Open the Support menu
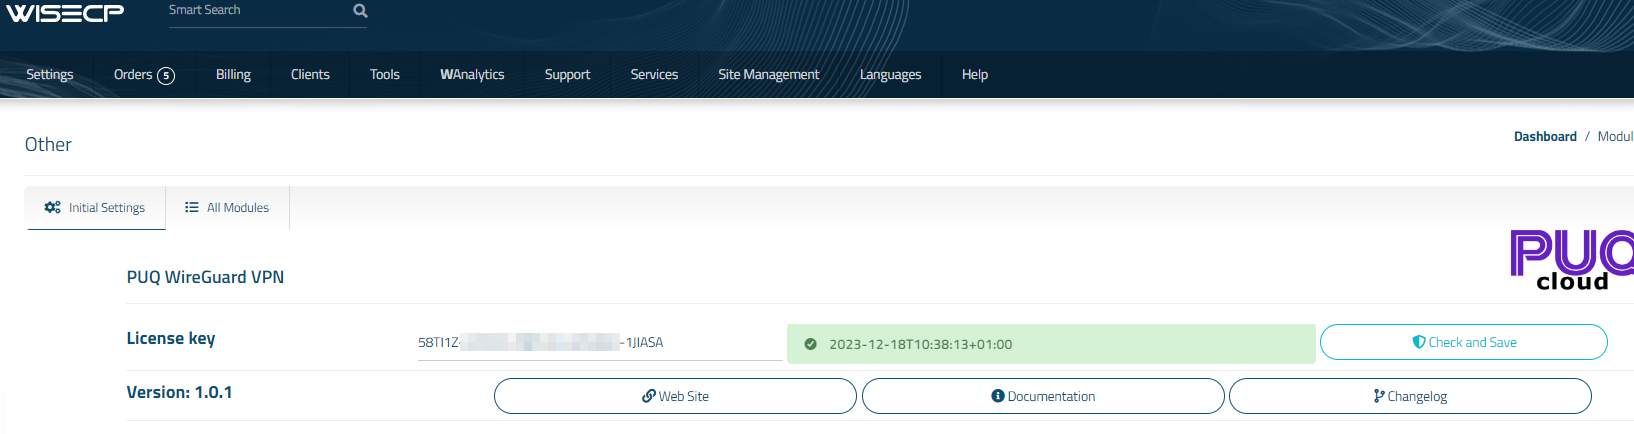The image size is (1634, 434). (567, 74)
